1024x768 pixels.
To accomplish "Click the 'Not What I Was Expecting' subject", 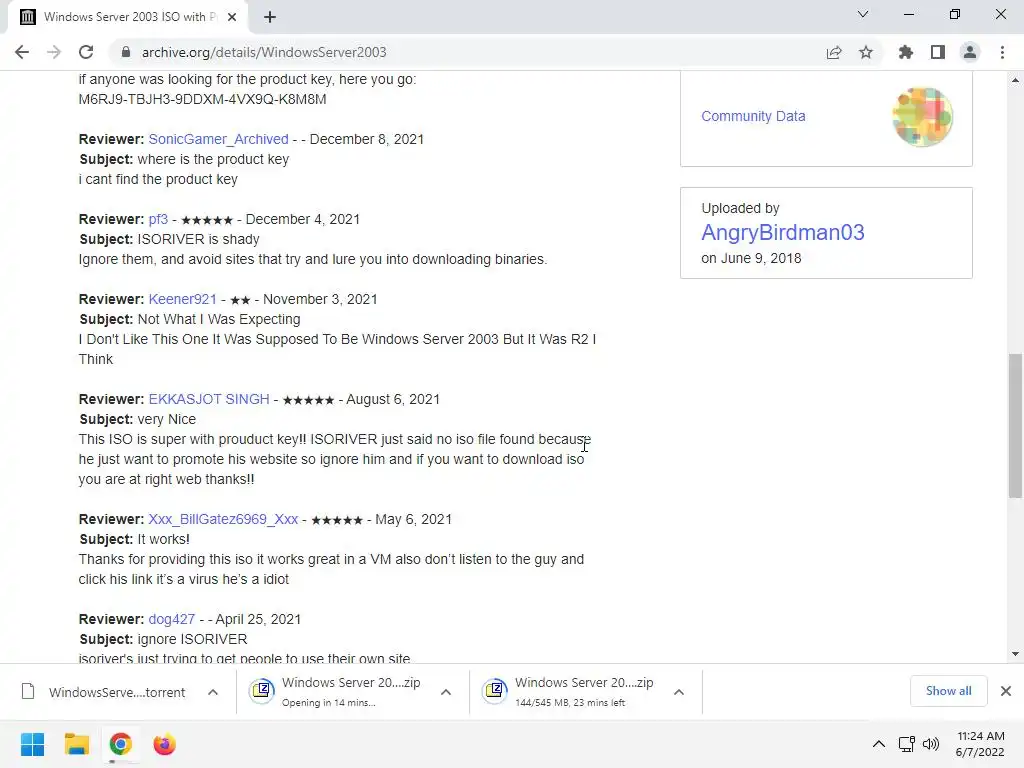I will click(x=219, y=319).
